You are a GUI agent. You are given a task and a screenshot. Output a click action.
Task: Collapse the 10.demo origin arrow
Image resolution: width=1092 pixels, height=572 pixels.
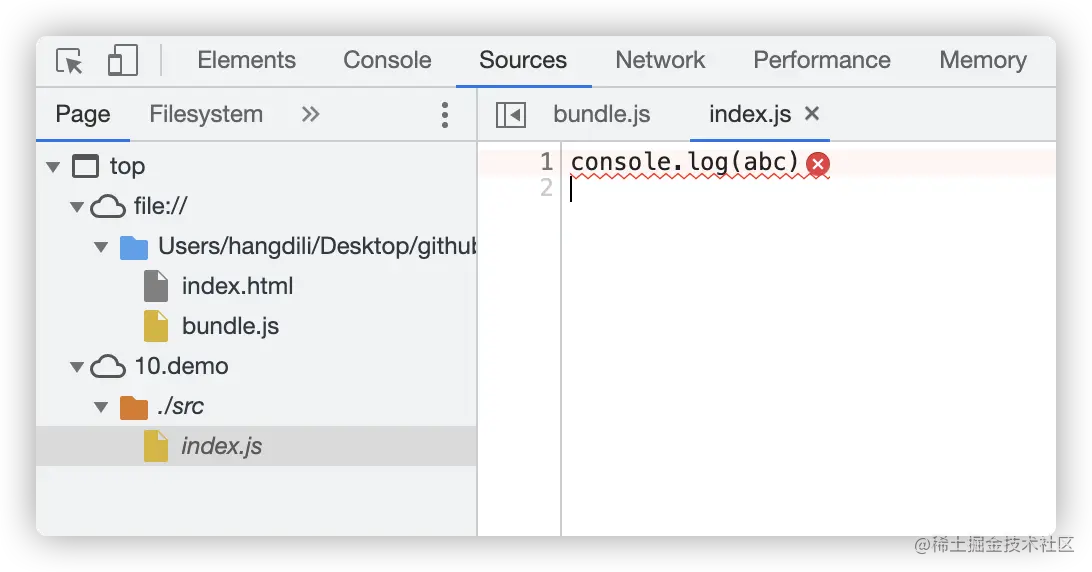click(x=77, y=367)
